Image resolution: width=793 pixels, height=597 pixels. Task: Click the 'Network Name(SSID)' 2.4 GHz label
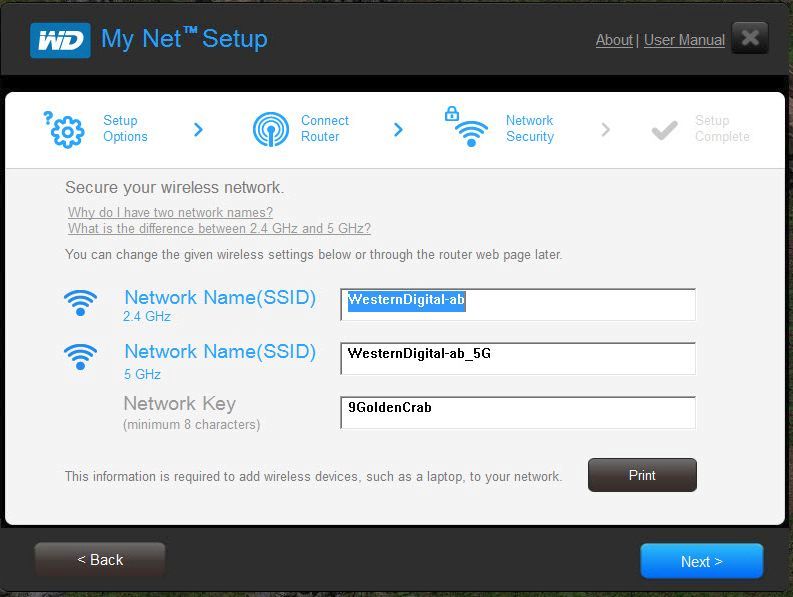[x=220, y=297]
